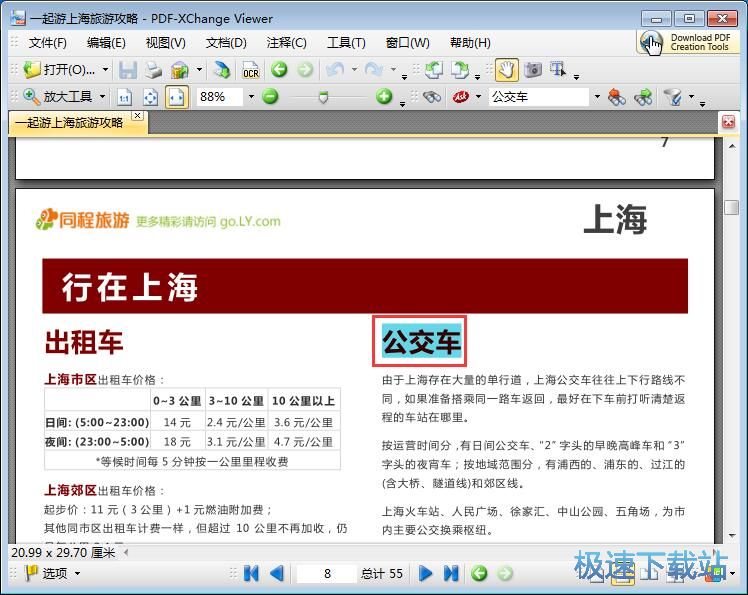Rotate page clockwise
Image resolution: width=748 pixels, height=595 pixels.
[460, 70]
